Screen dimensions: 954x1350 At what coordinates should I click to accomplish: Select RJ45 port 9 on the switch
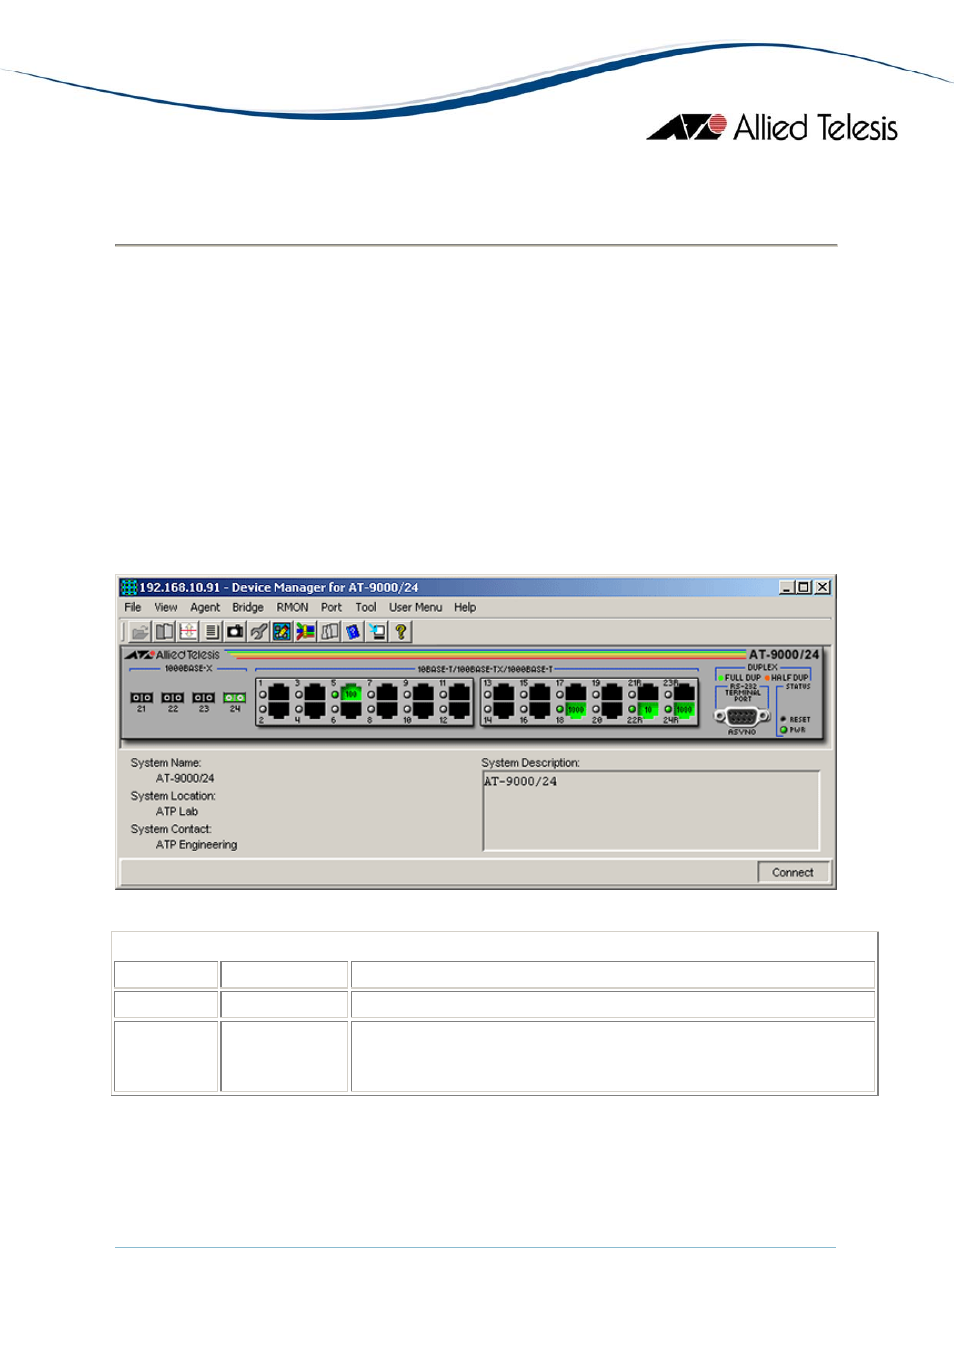pyautogui.click(x=423, y=692)
